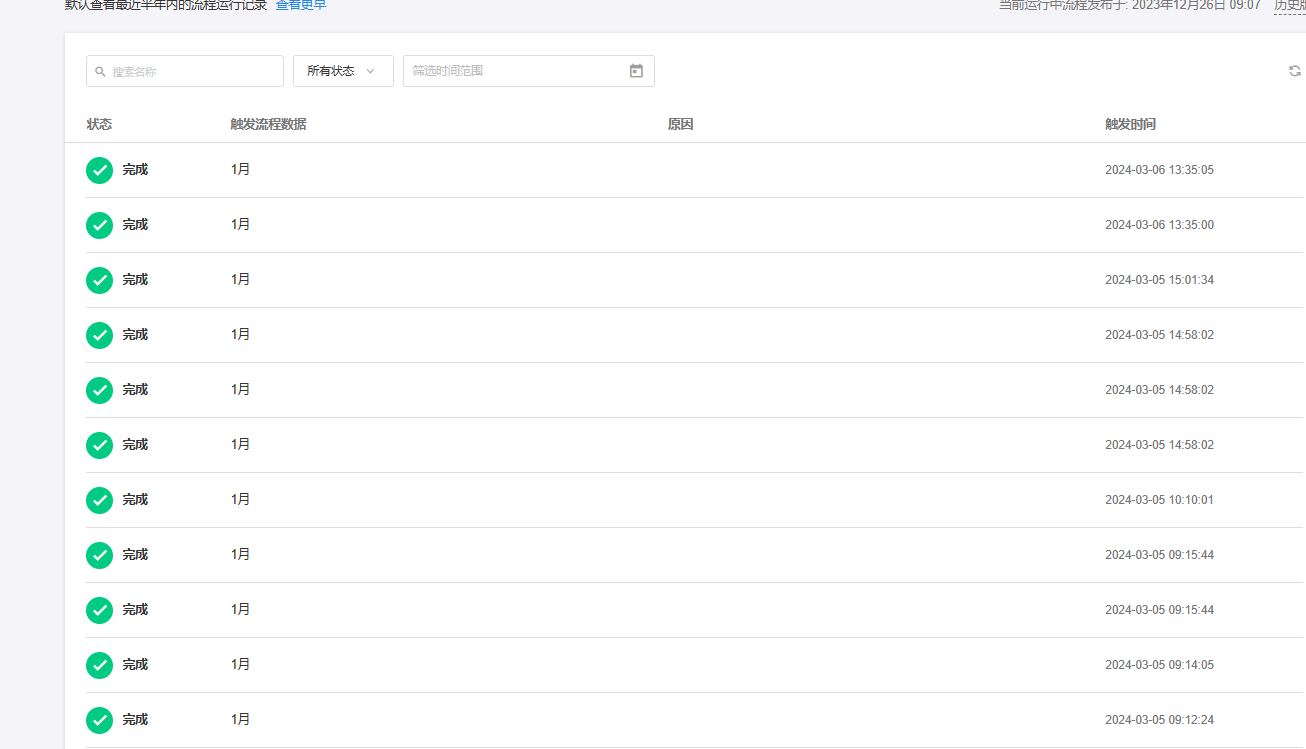Image resolution: width=1306 pixels, height=749 pixels.
Task: Click the 1月 data cell in the 09:14:05 row
Action: click(240, 665)
